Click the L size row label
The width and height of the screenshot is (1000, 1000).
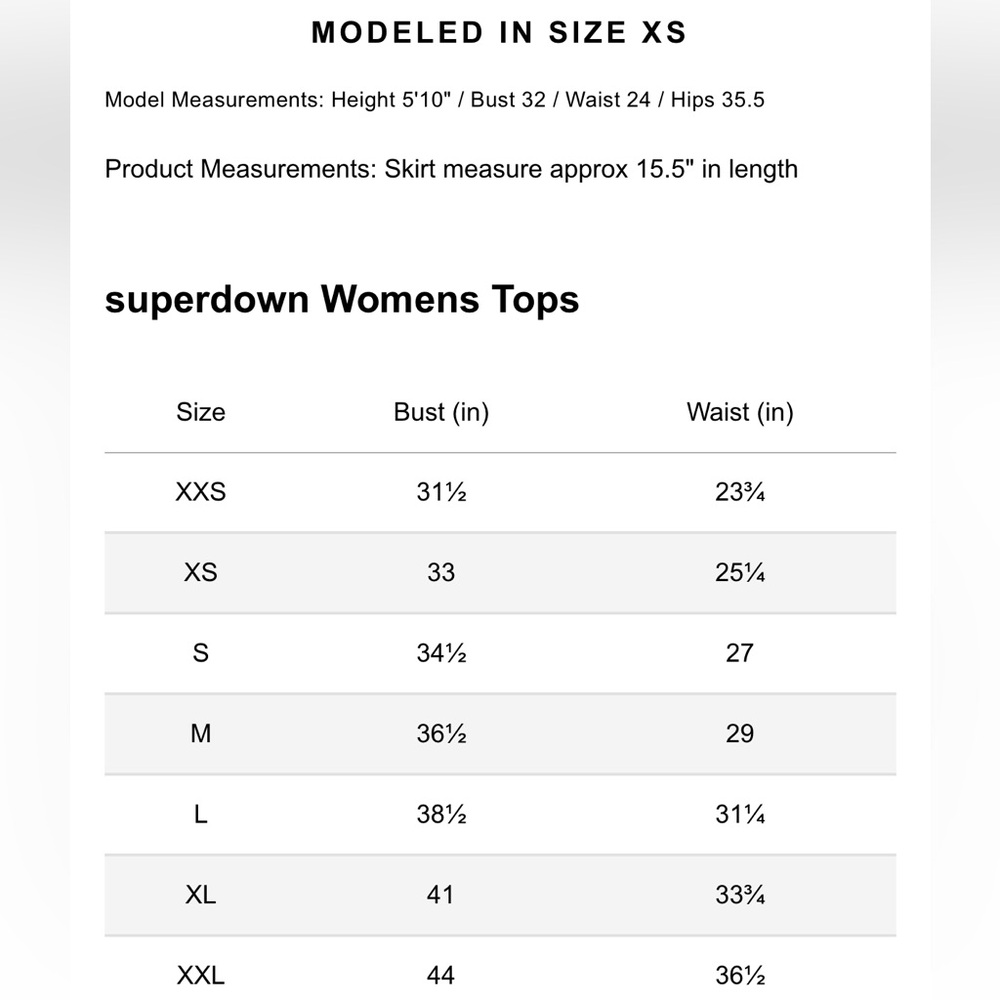coord(201,814)
